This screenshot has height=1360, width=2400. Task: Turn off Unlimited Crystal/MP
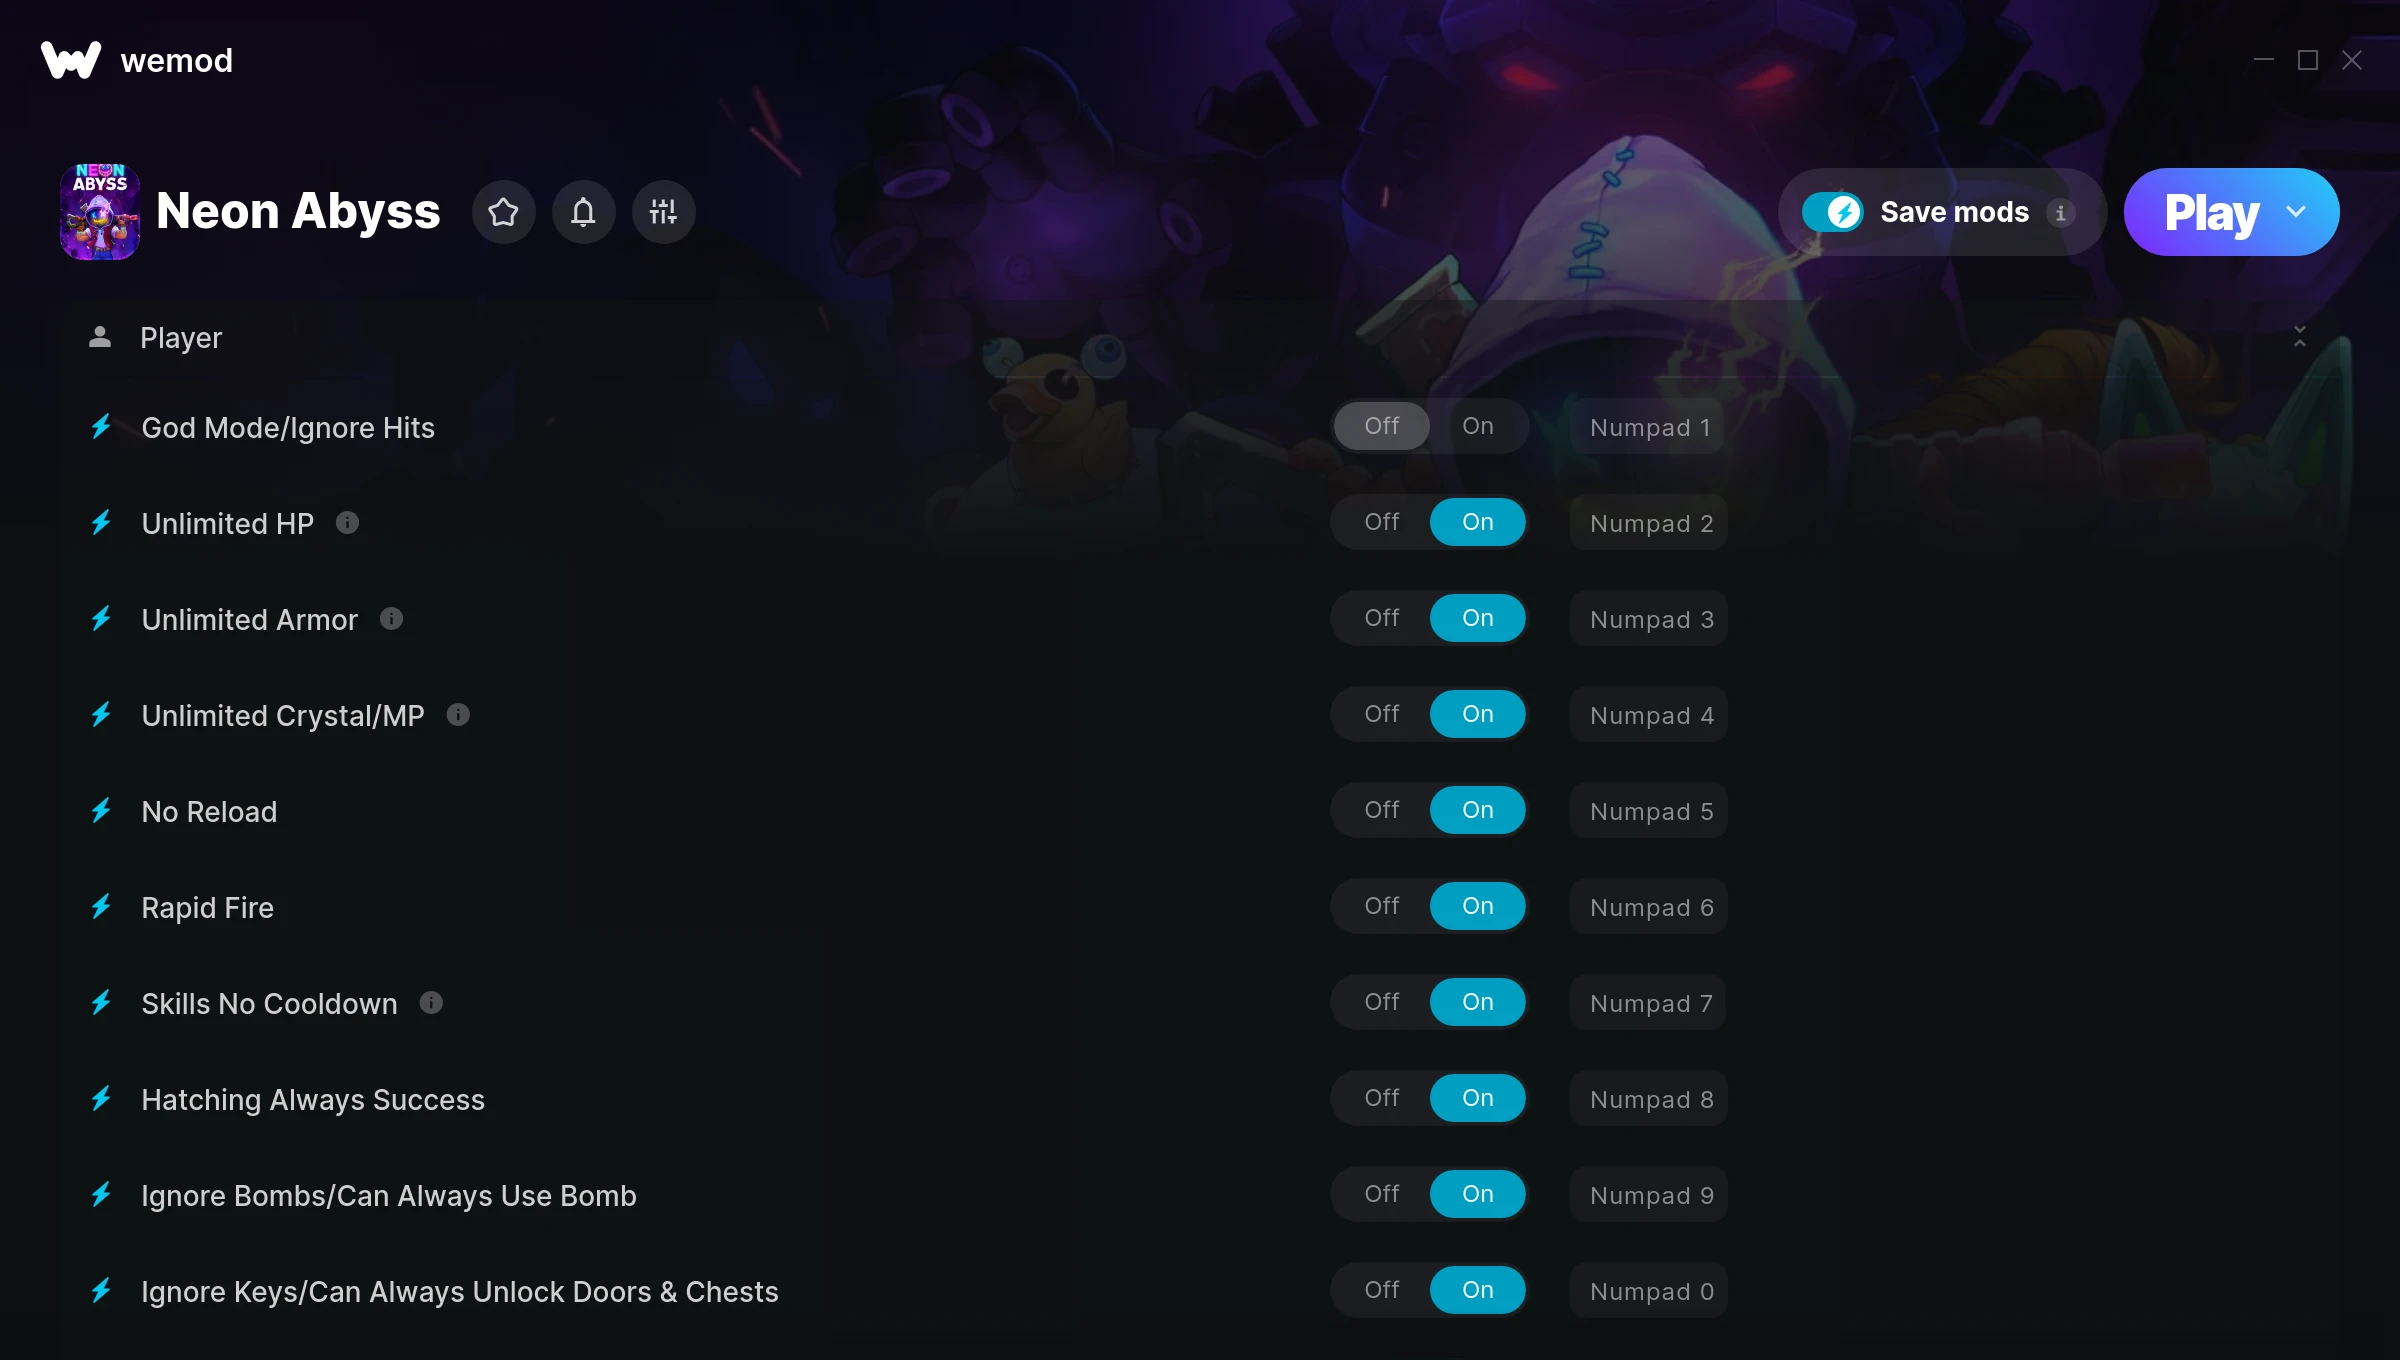tap(1382, 714)
